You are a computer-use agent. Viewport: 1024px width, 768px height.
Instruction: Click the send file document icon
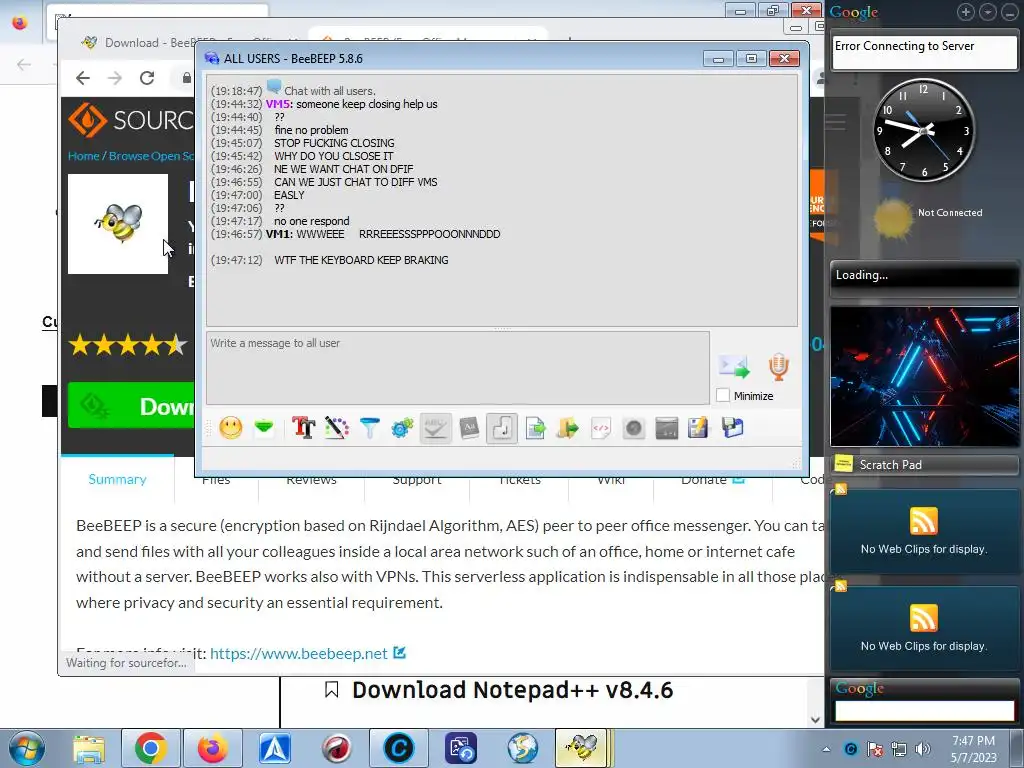[x=536, y=428]
